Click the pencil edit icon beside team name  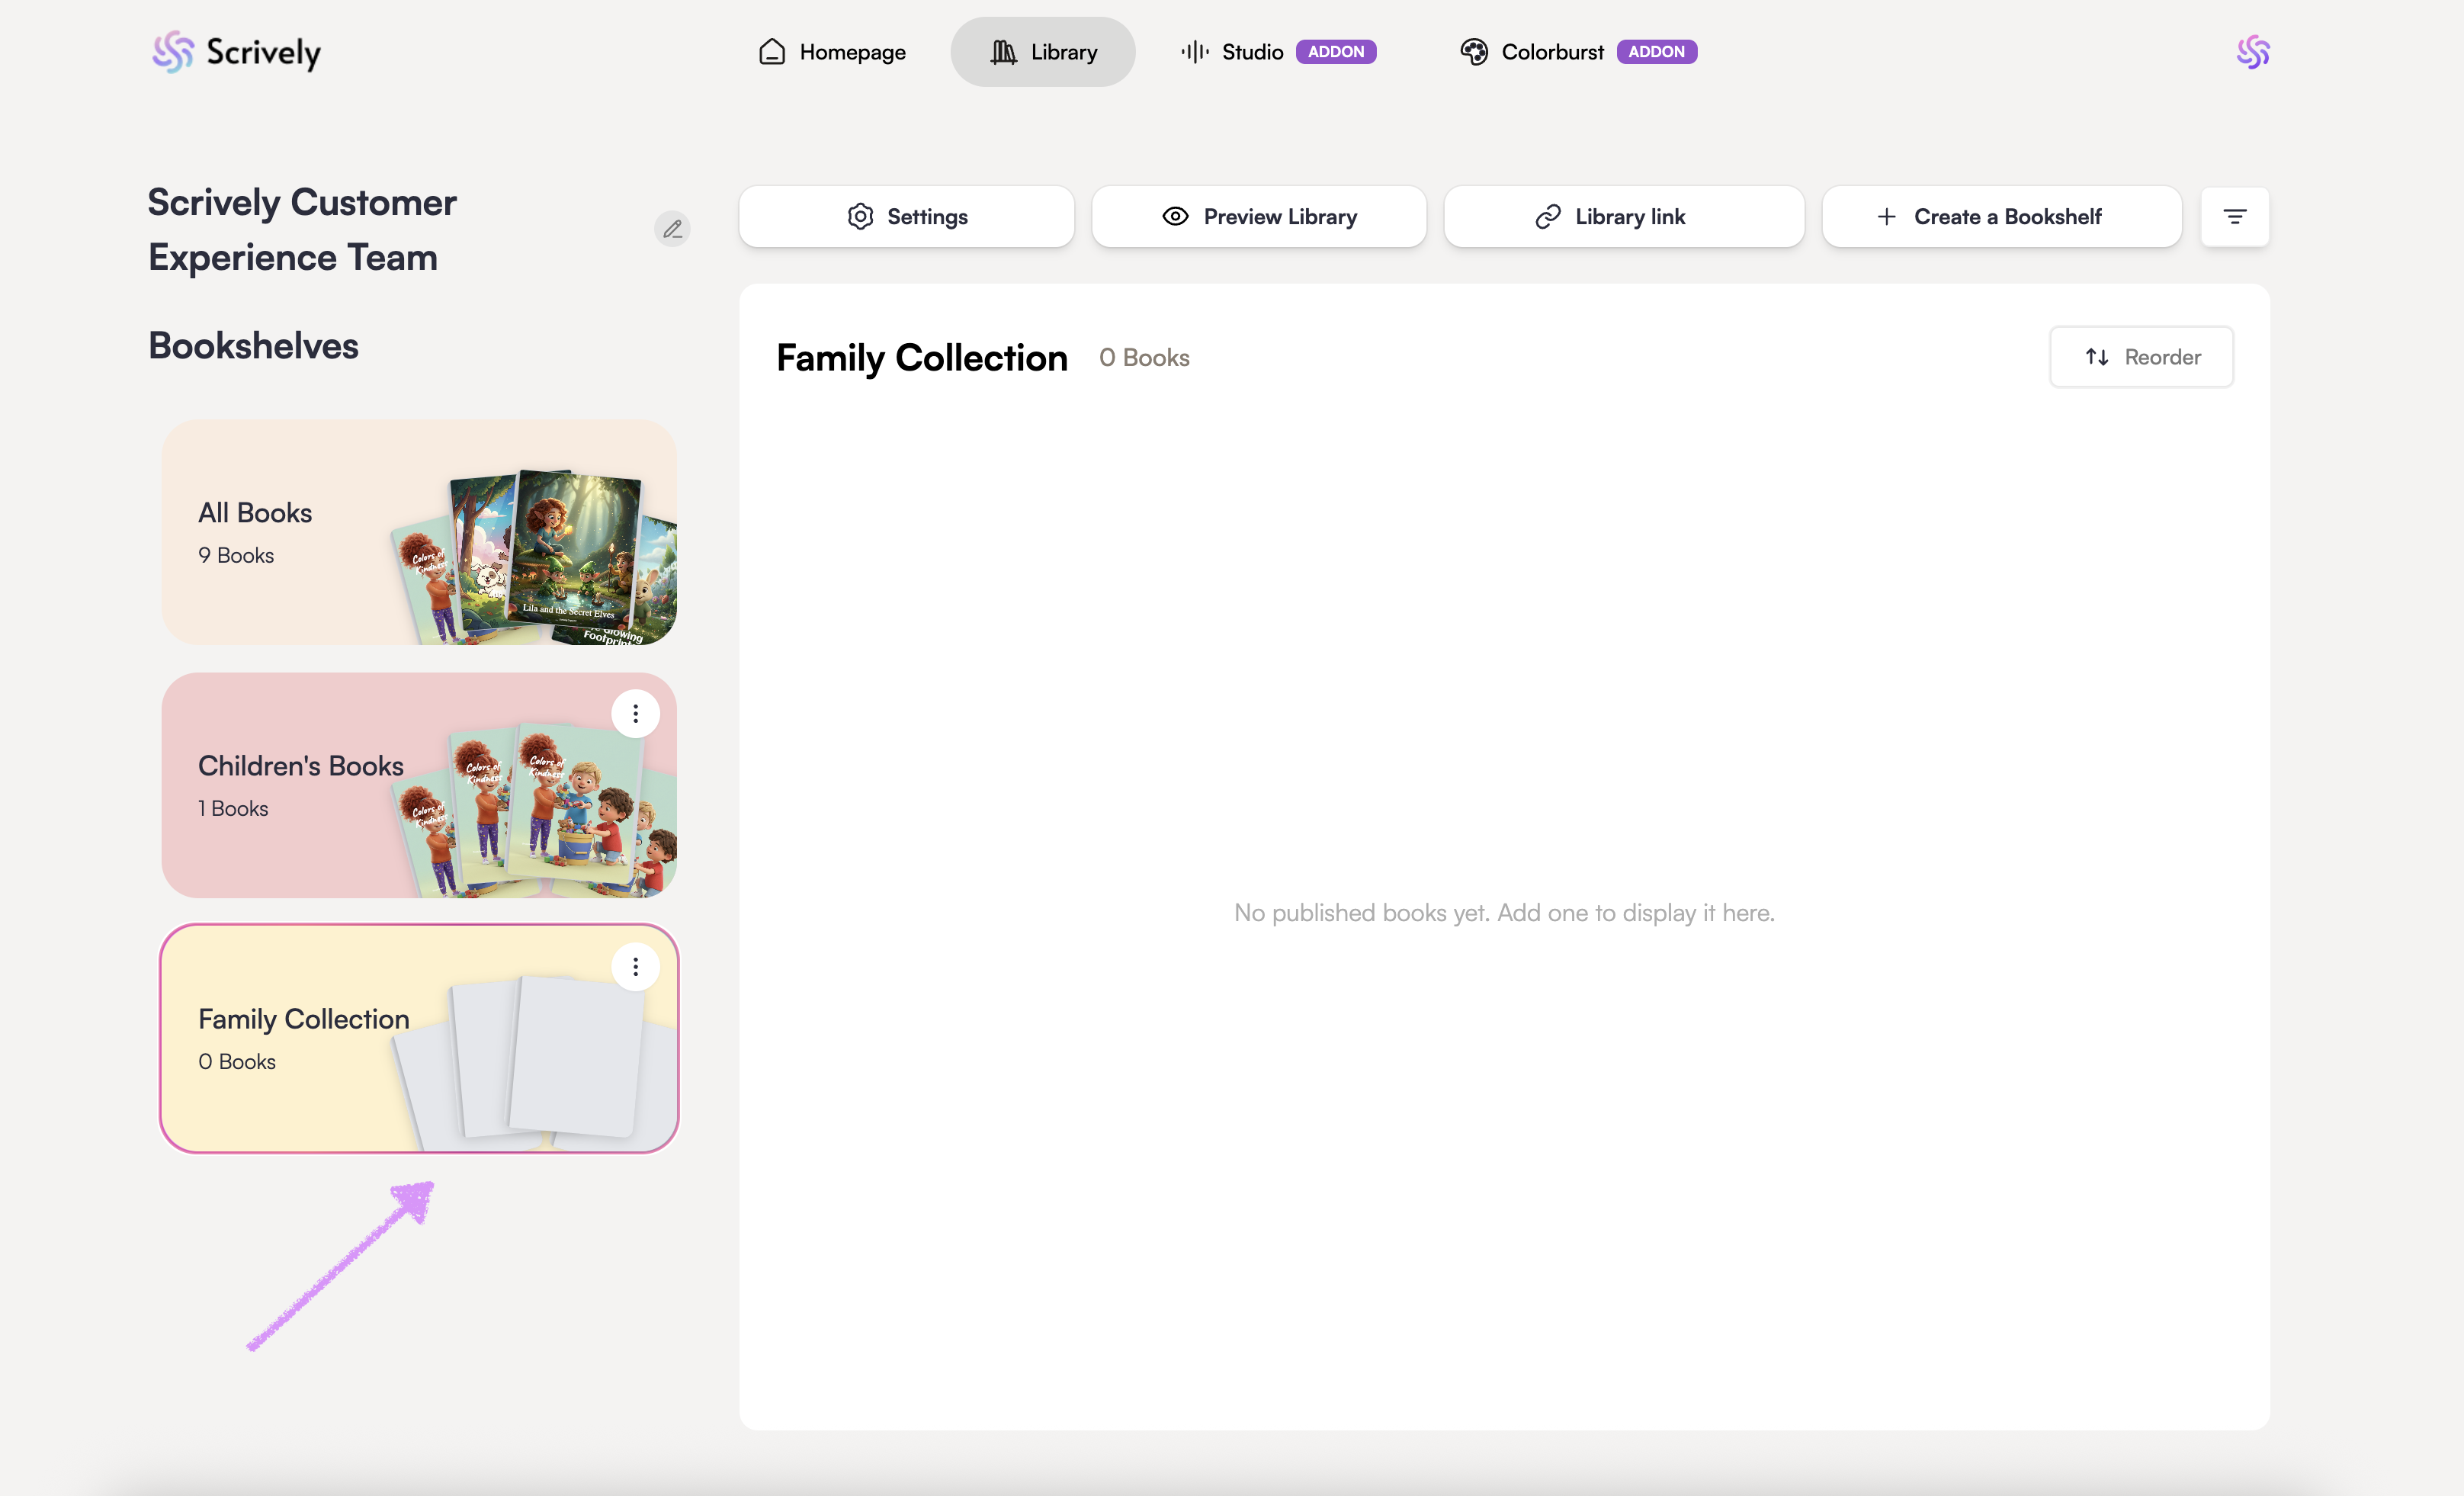tap(672, 229)
